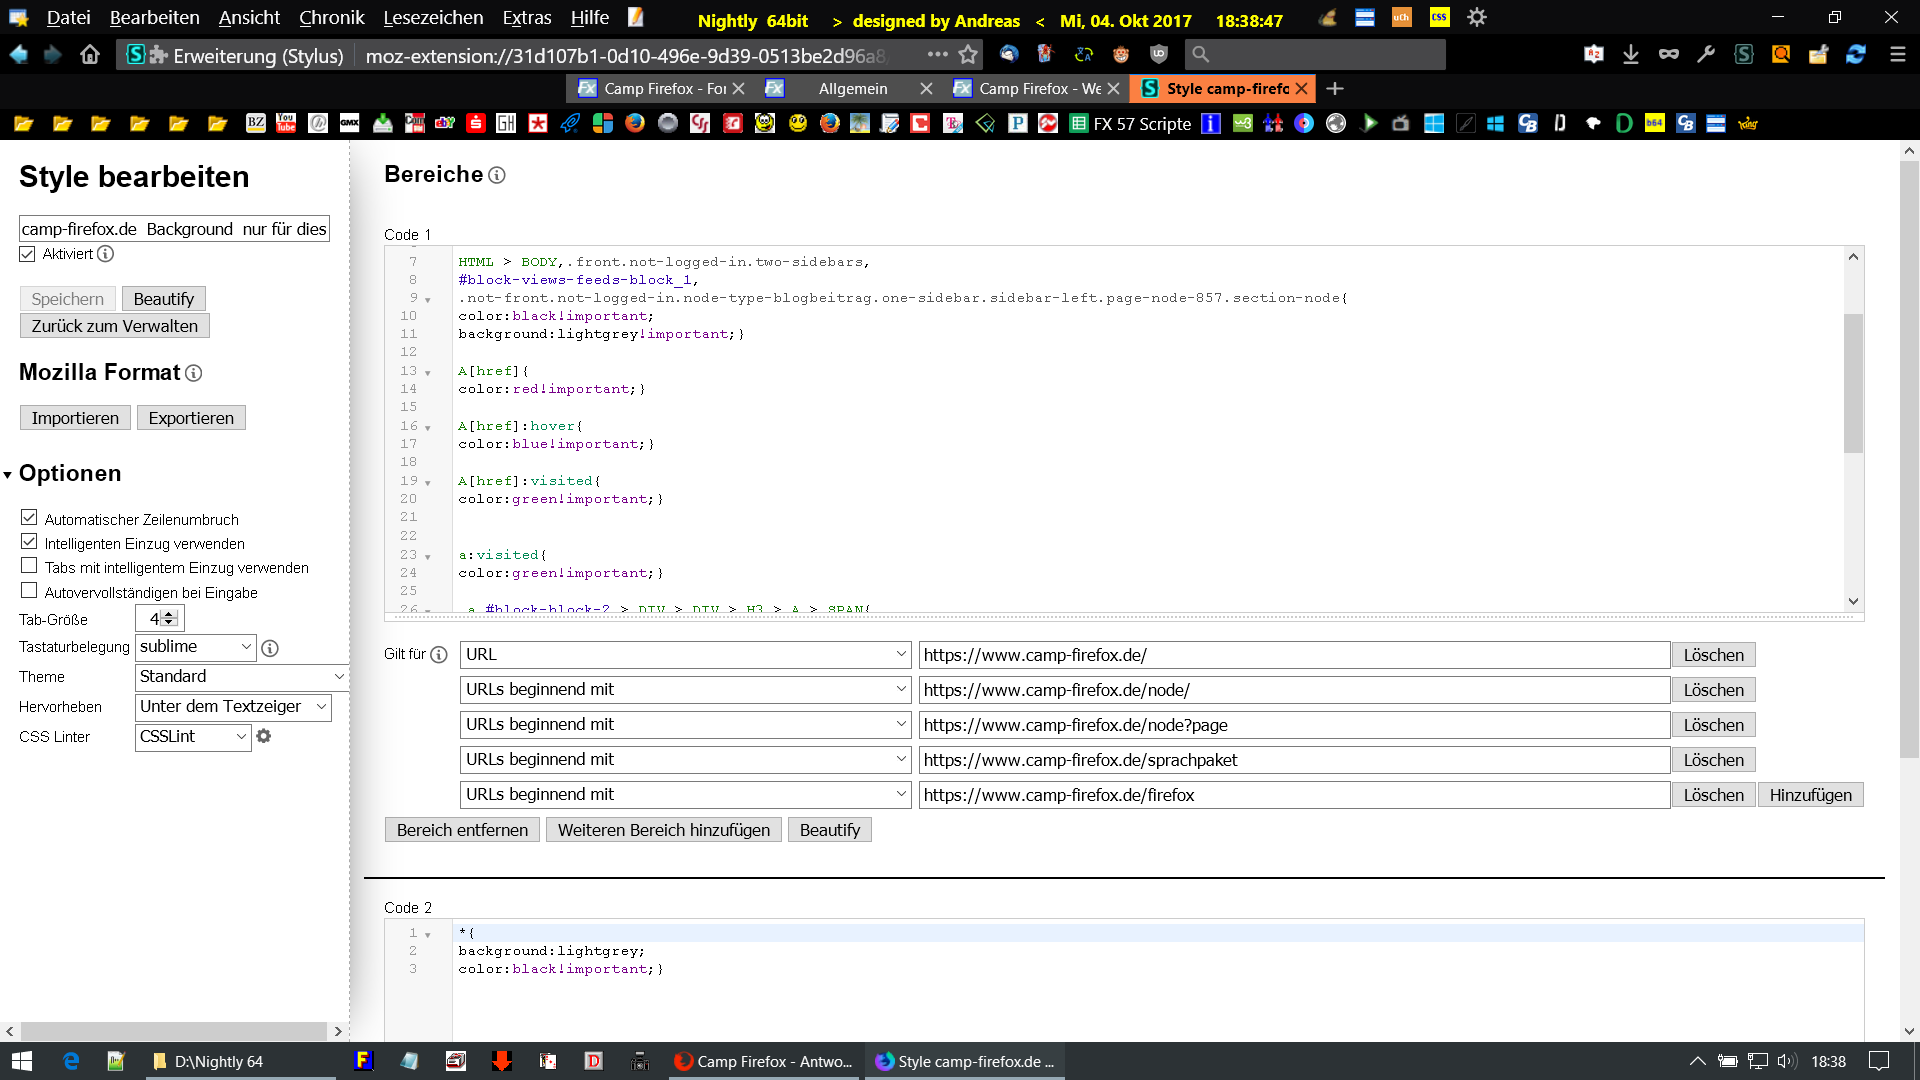Viewport: 1920px width, 1080px height.
Task: Bookmark page with the star icon
Action: tap(968, 55)
